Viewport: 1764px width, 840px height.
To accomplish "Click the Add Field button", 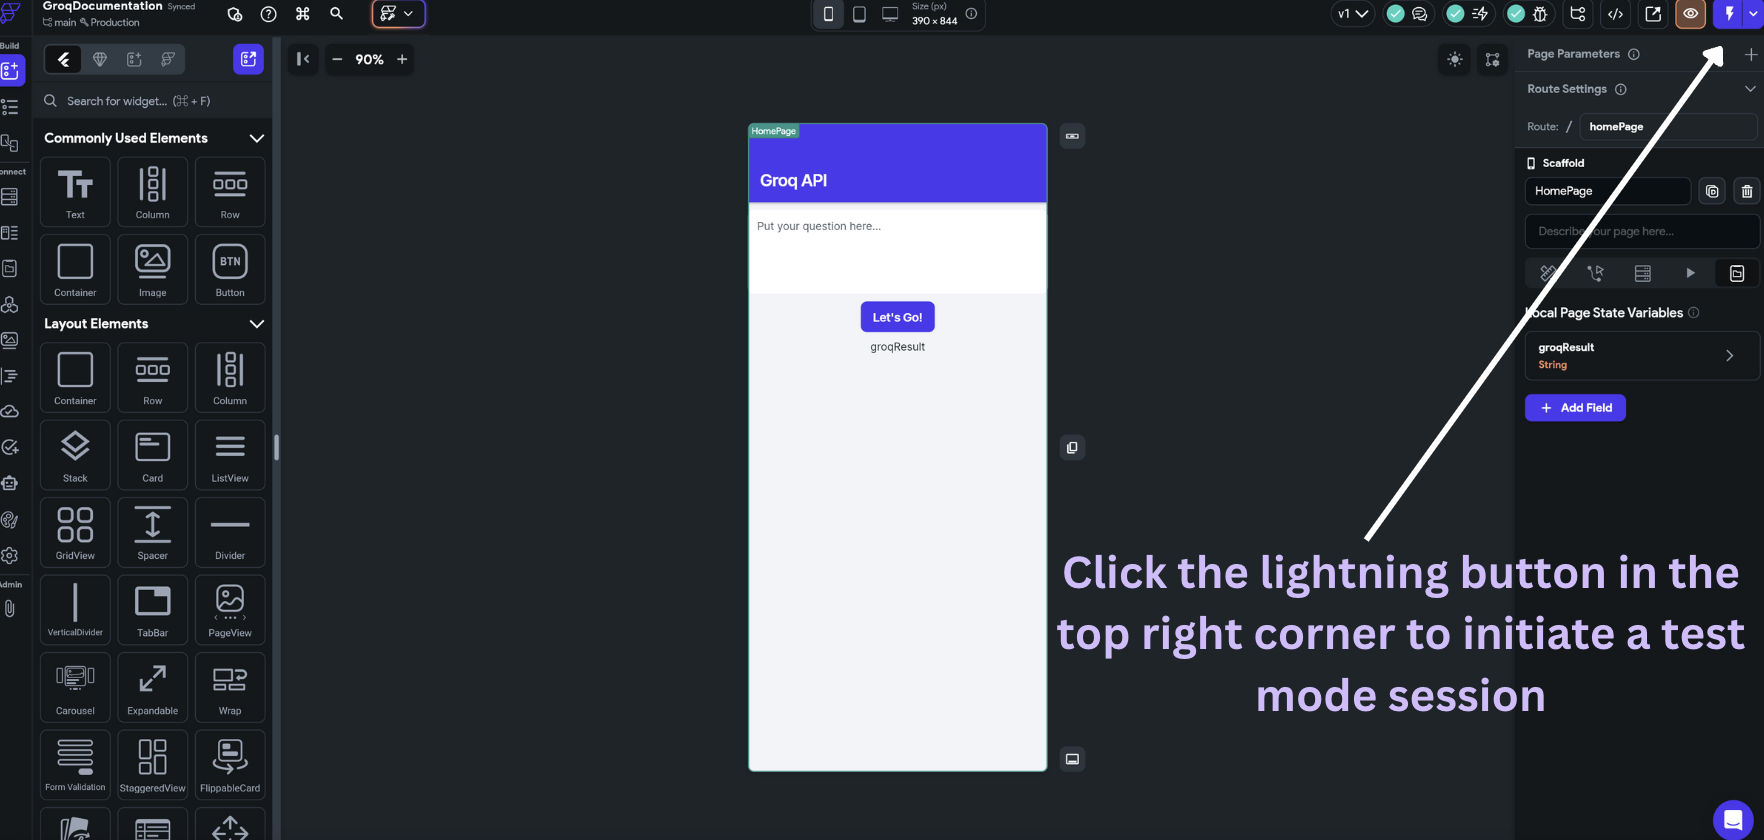I will [x=1575, y=408].
